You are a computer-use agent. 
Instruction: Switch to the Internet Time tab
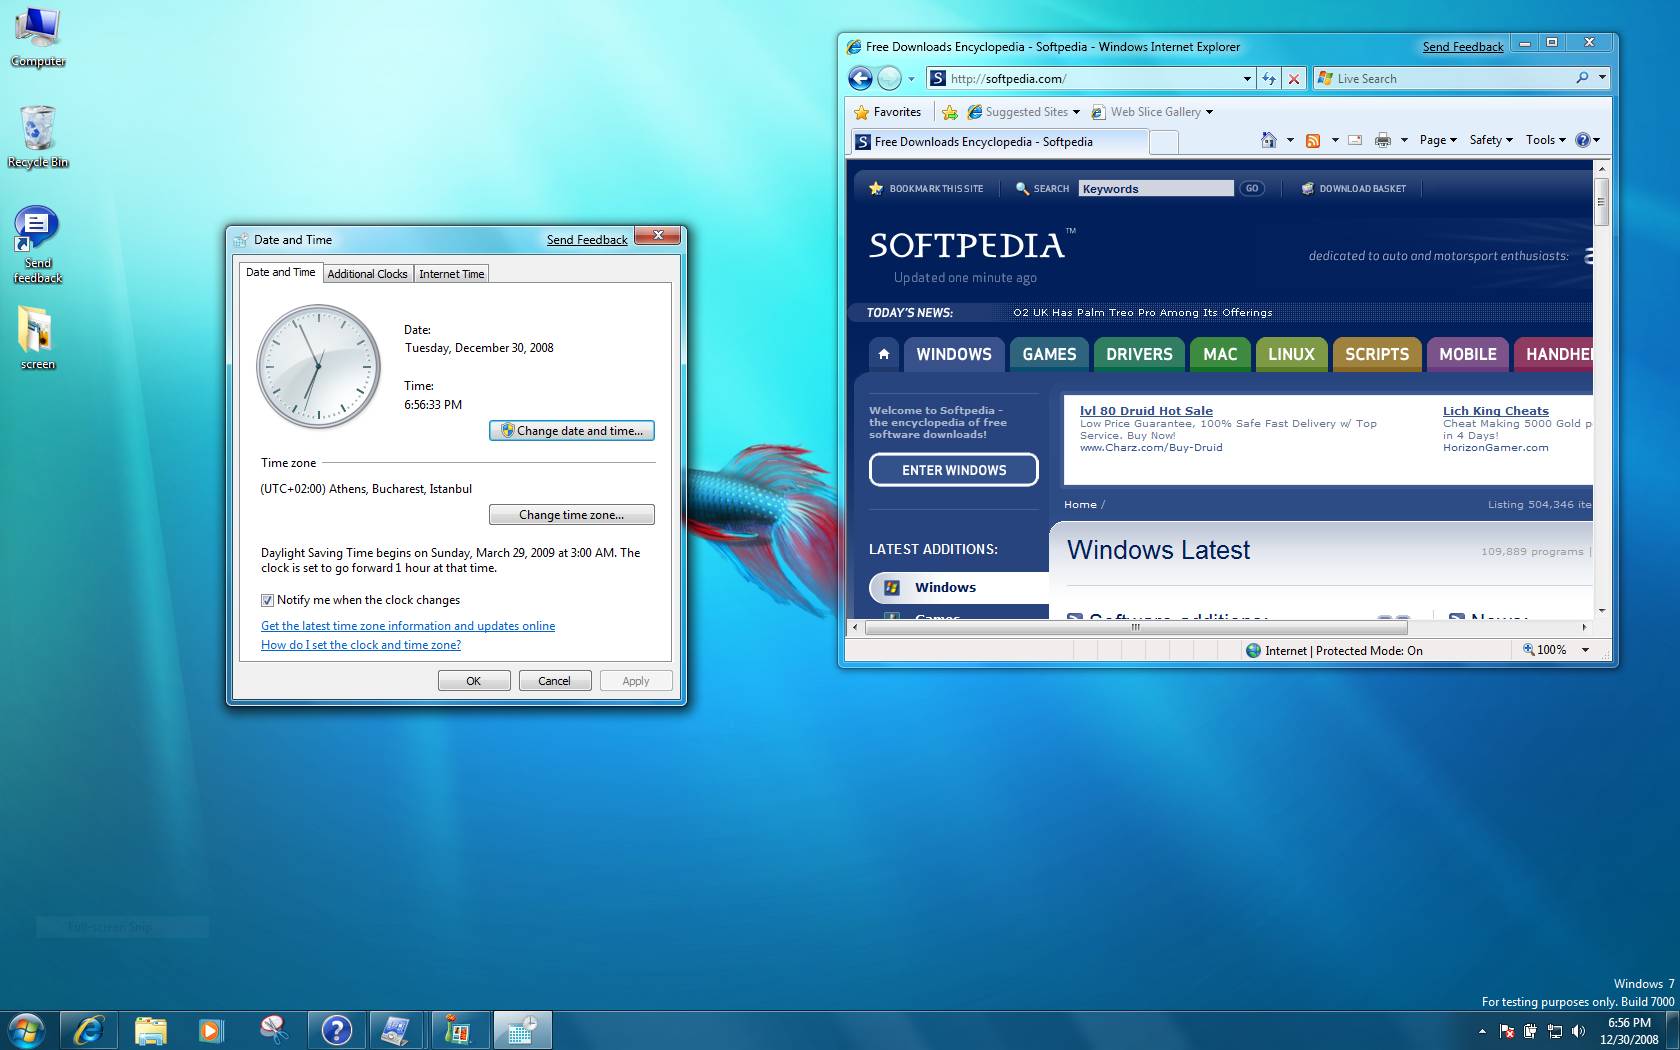click(451, 273)
